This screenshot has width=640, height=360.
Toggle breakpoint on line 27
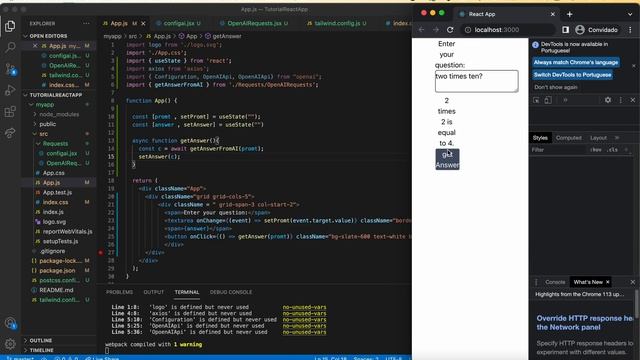tap(101, 253)
